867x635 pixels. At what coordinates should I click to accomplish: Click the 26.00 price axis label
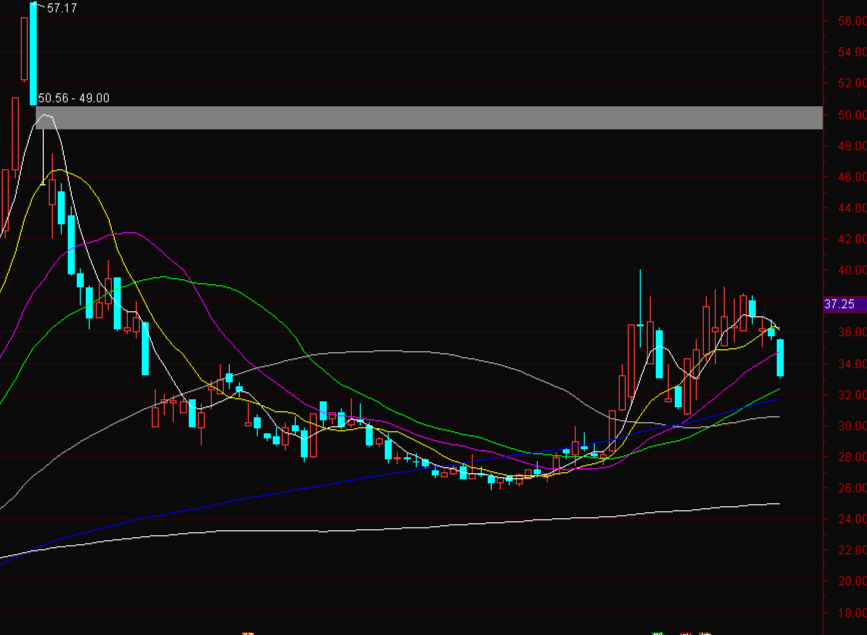point(852,488)
